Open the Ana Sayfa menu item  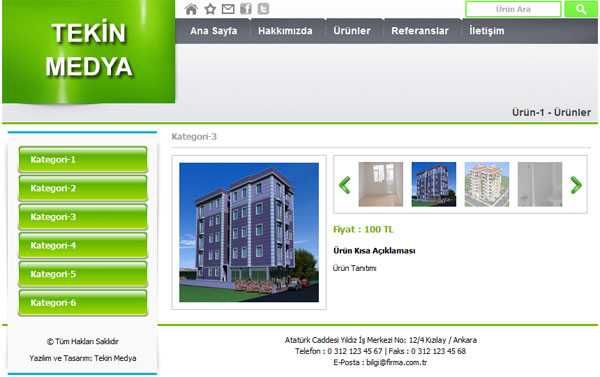tap(214, 31)
